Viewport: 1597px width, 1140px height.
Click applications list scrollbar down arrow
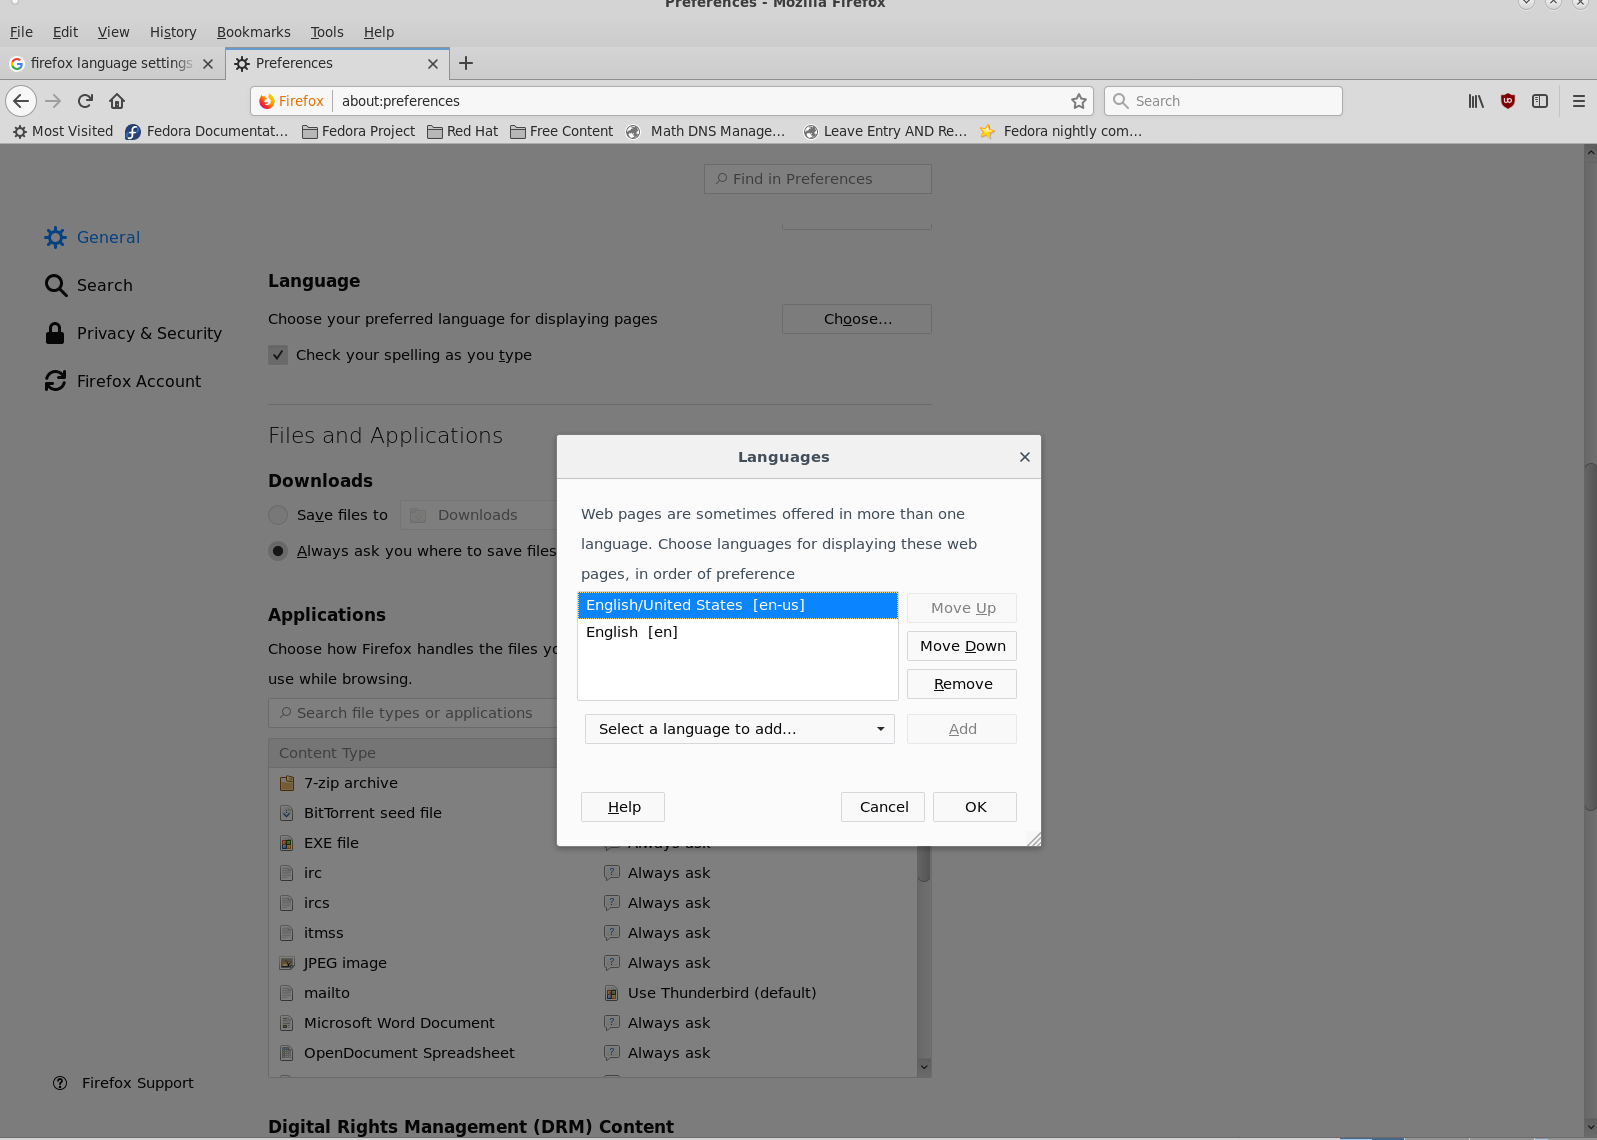[x=924, y=1067]
